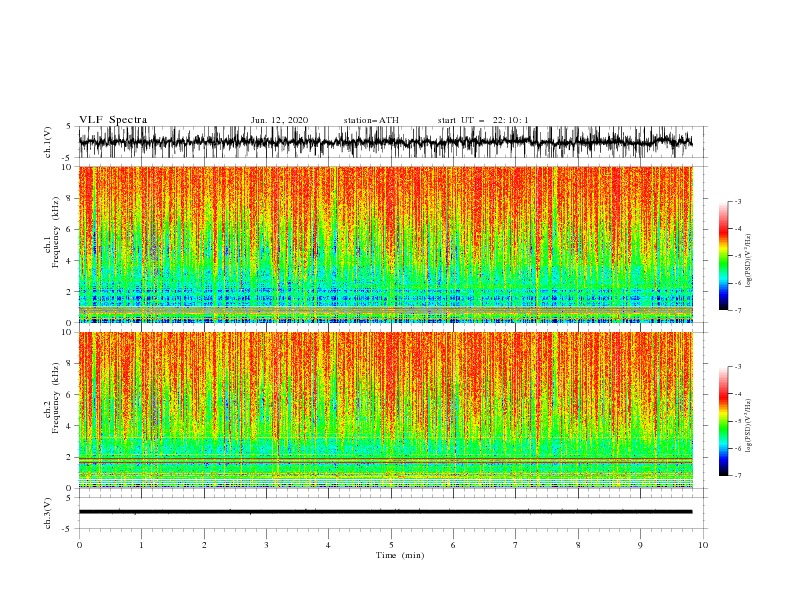792x612 pixels.
Task: Click the 3 minute tick label on the time axis
Action: coord(266,545)
